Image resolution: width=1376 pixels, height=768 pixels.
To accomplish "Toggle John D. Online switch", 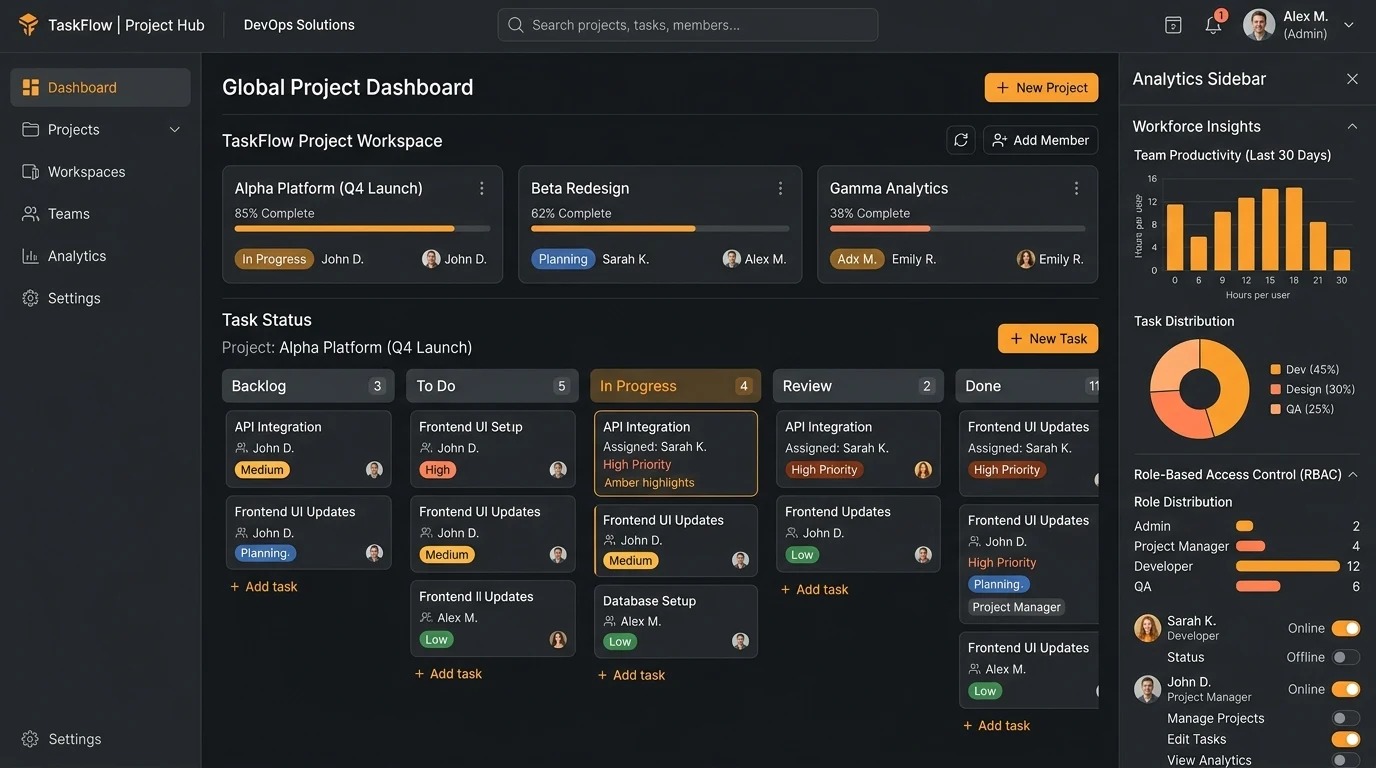I will click(x=1346, y=689).
